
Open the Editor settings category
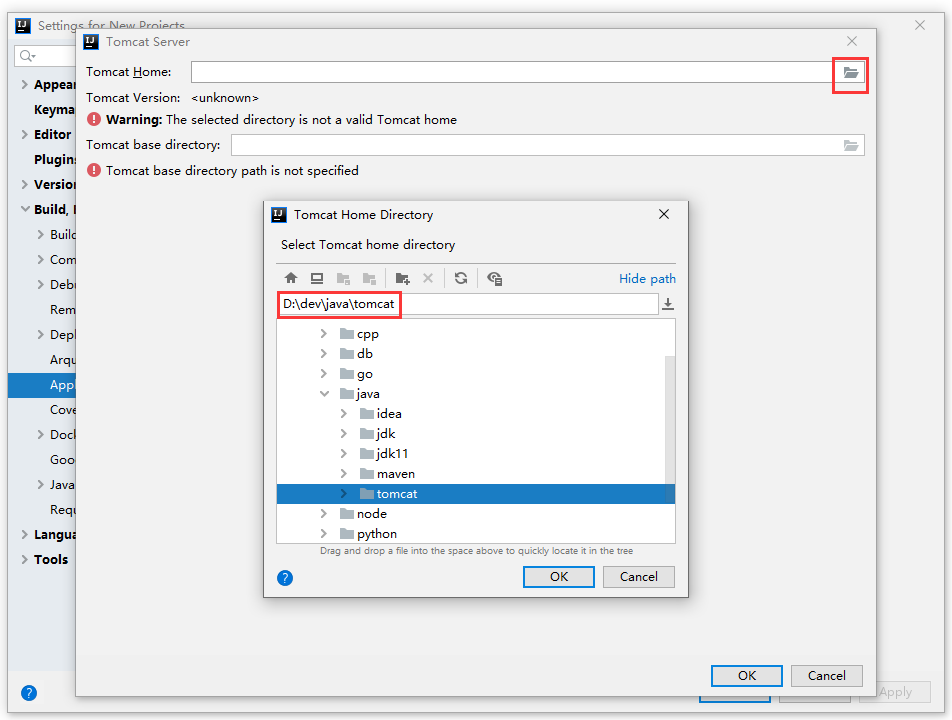(52, 134)
